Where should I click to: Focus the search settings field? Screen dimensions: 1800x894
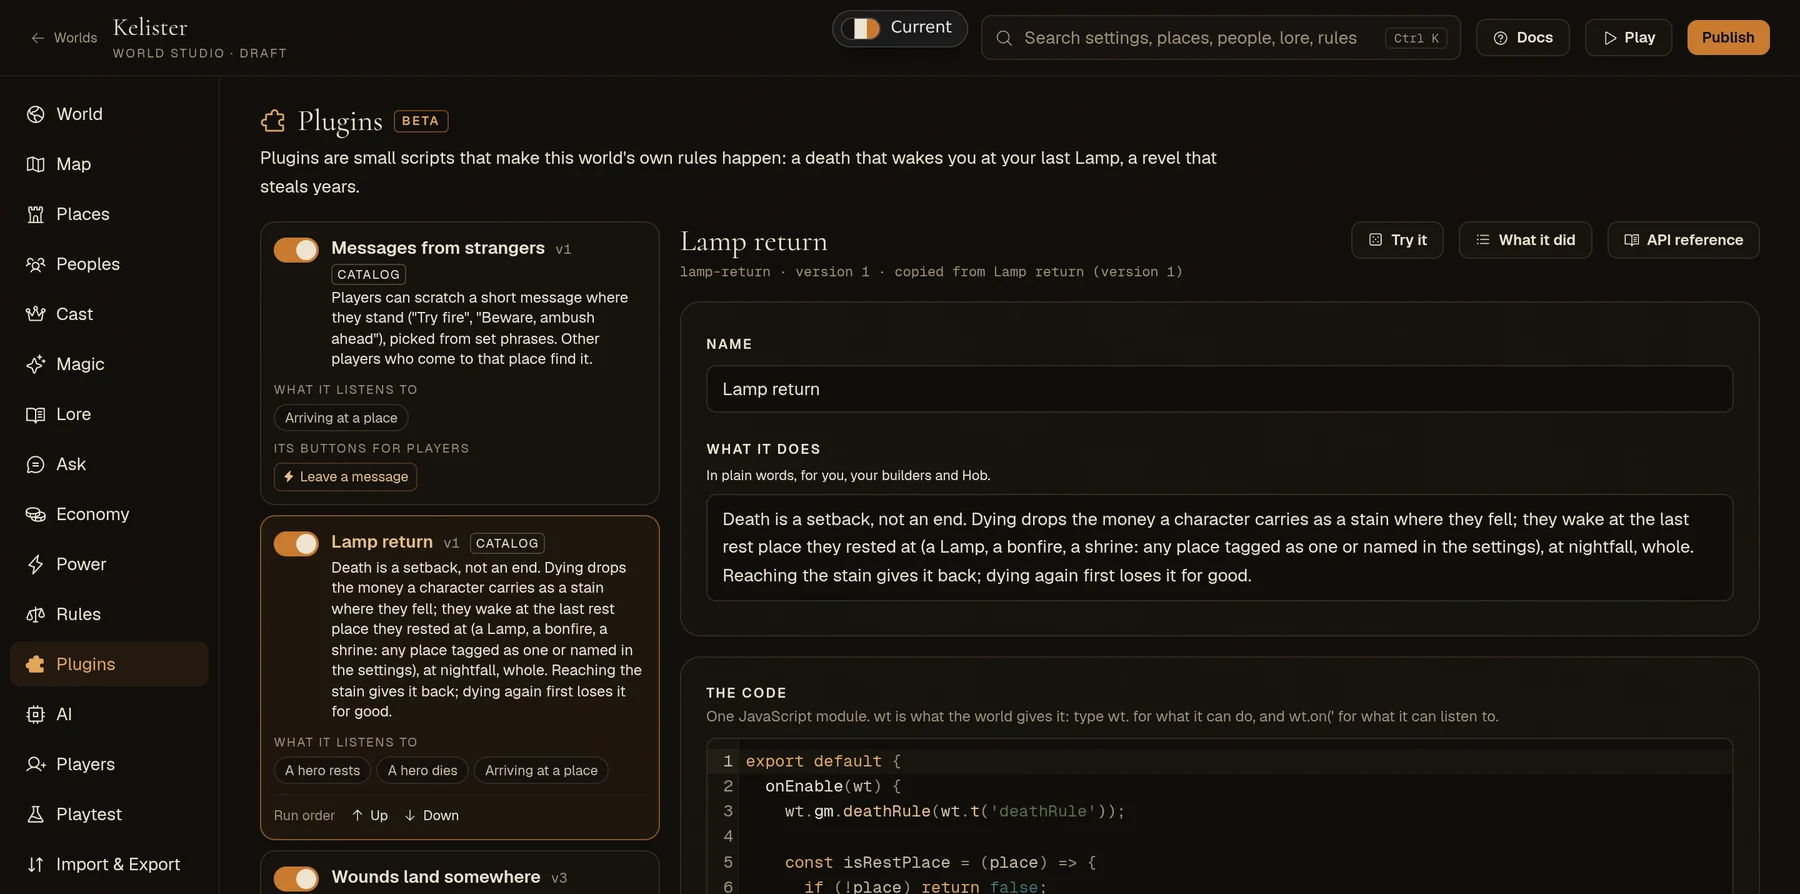[1220, 38]
